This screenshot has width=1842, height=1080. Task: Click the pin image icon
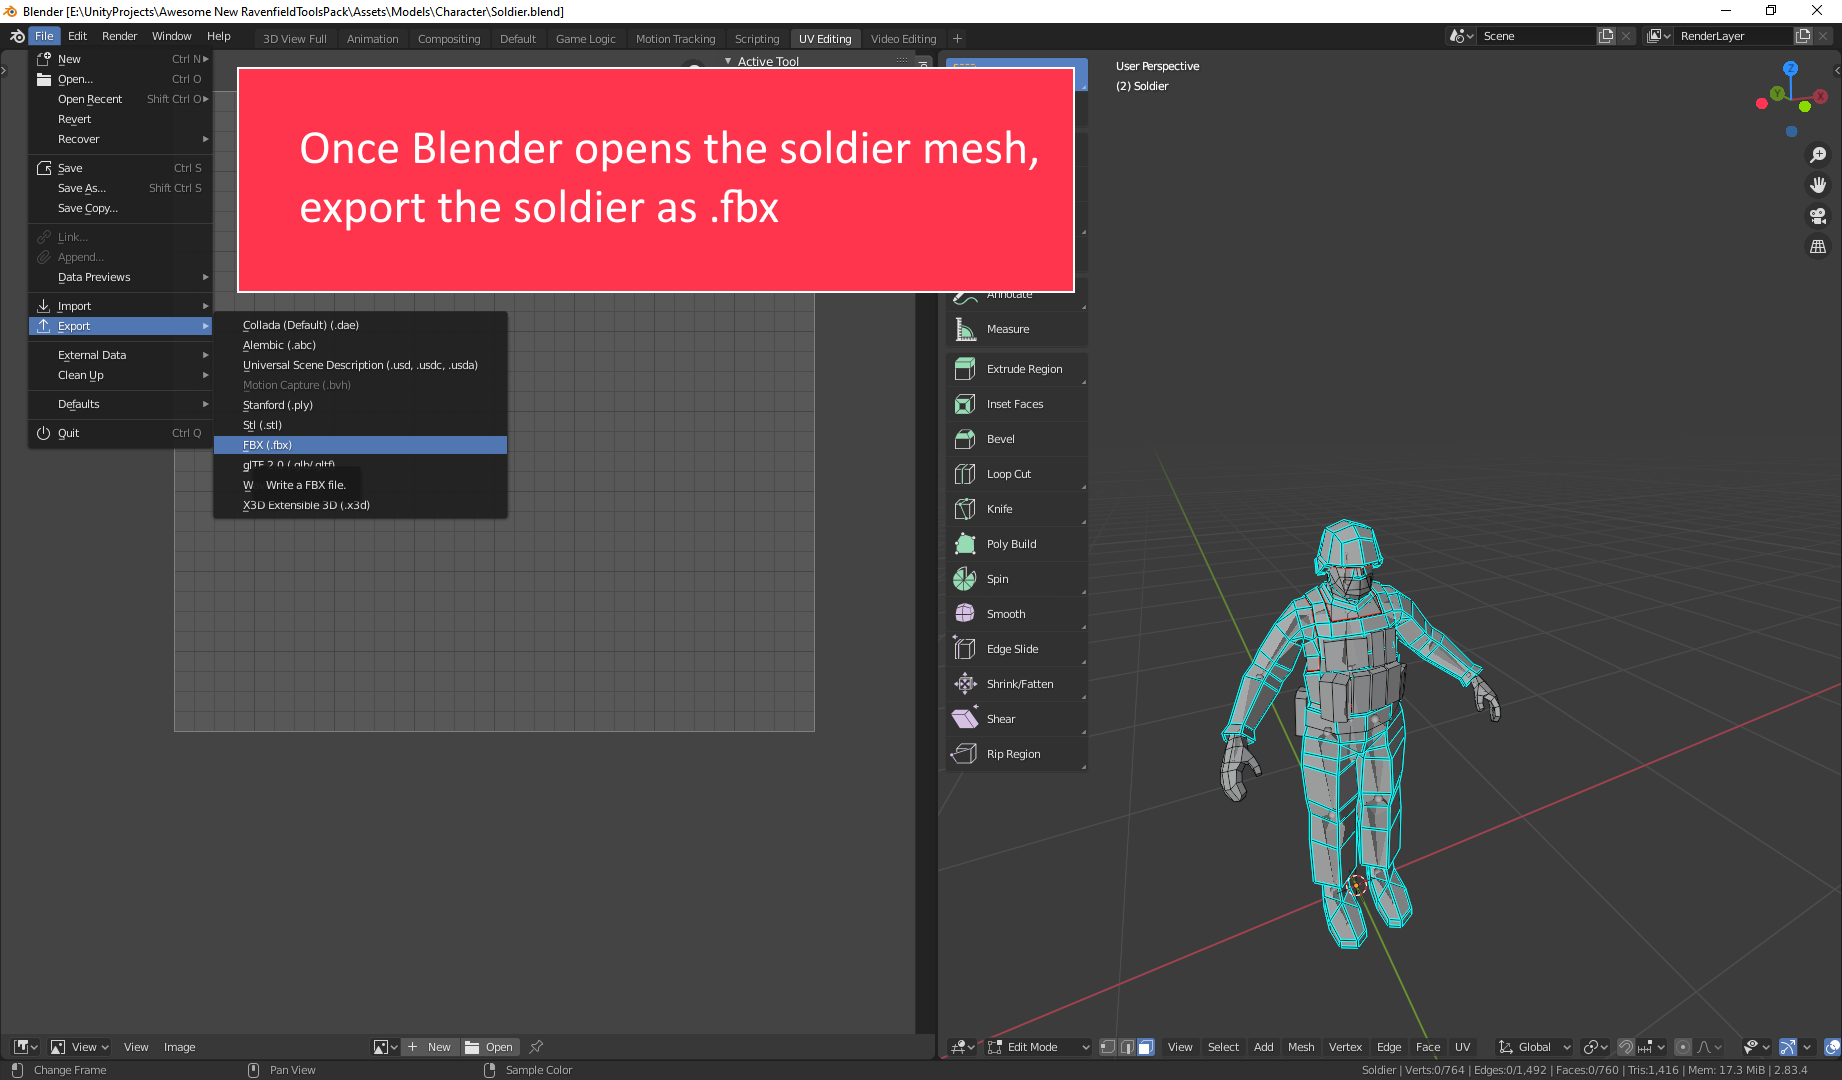[x=536, y=1047]
